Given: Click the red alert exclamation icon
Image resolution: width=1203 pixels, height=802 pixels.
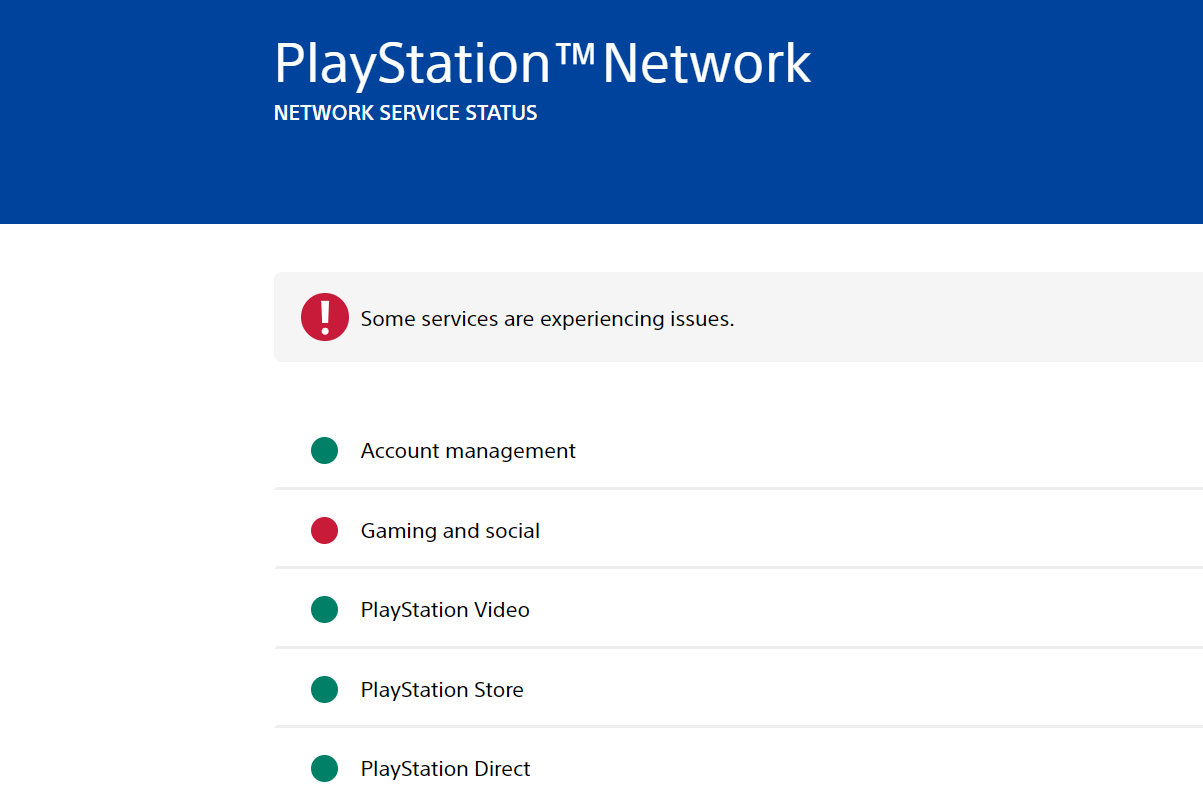Looking at the screenshot, I should 324,316.
